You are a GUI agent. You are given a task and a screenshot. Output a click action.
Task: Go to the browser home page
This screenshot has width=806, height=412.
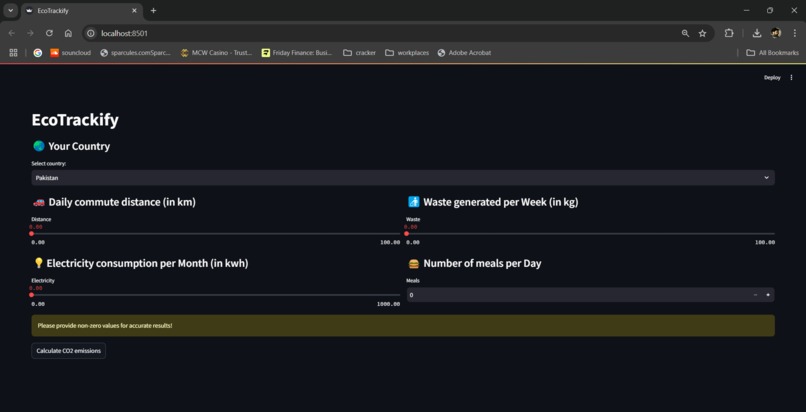pos(68,33)
